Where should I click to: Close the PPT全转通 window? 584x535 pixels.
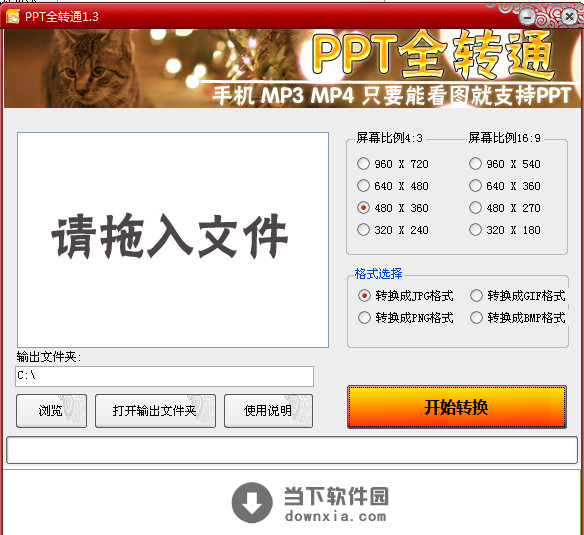569,17
